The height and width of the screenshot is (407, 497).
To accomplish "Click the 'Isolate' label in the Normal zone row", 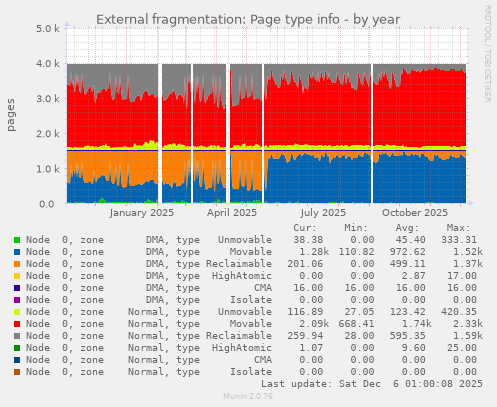I will coord(251,372).
